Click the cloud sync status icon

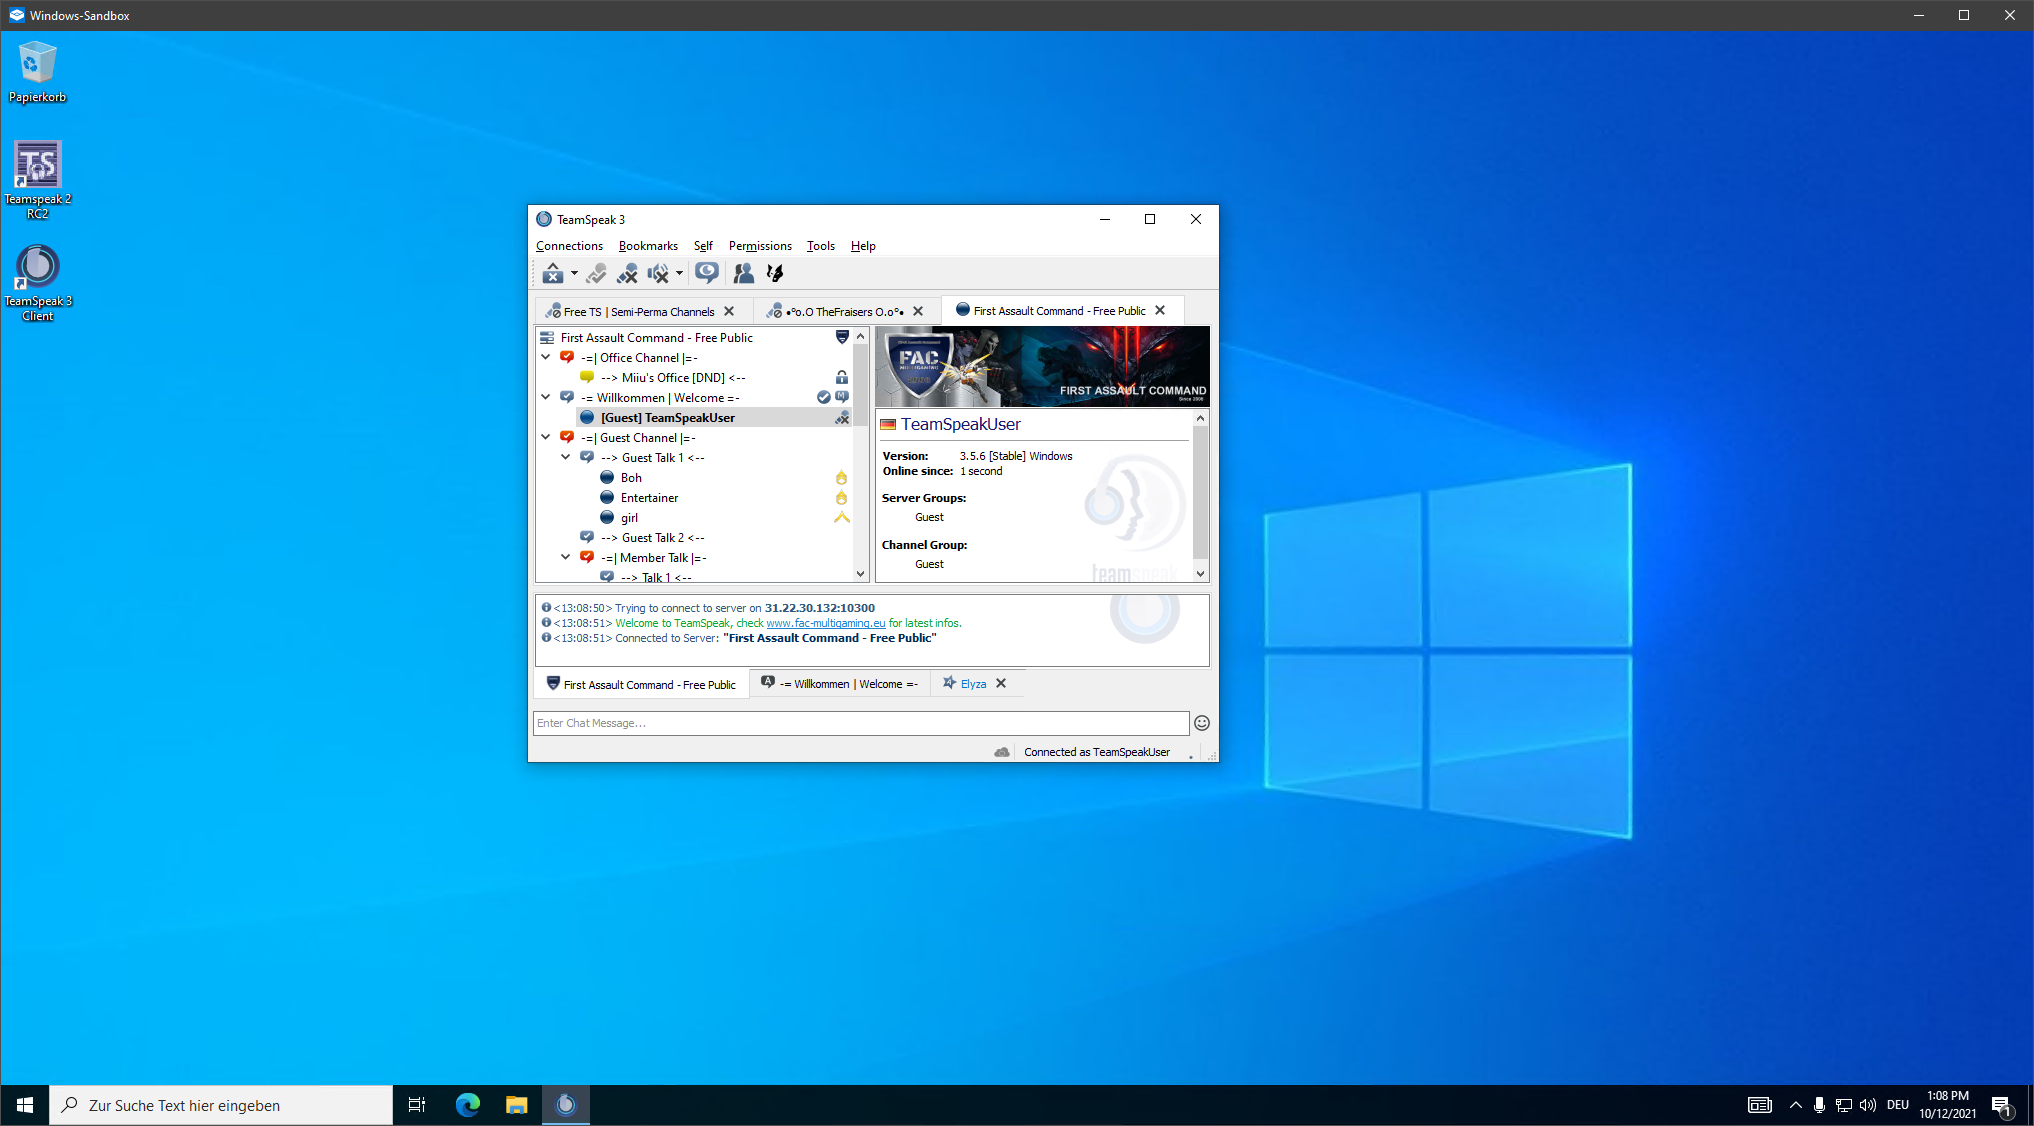pyautogui.click(x=1001, y=752)
